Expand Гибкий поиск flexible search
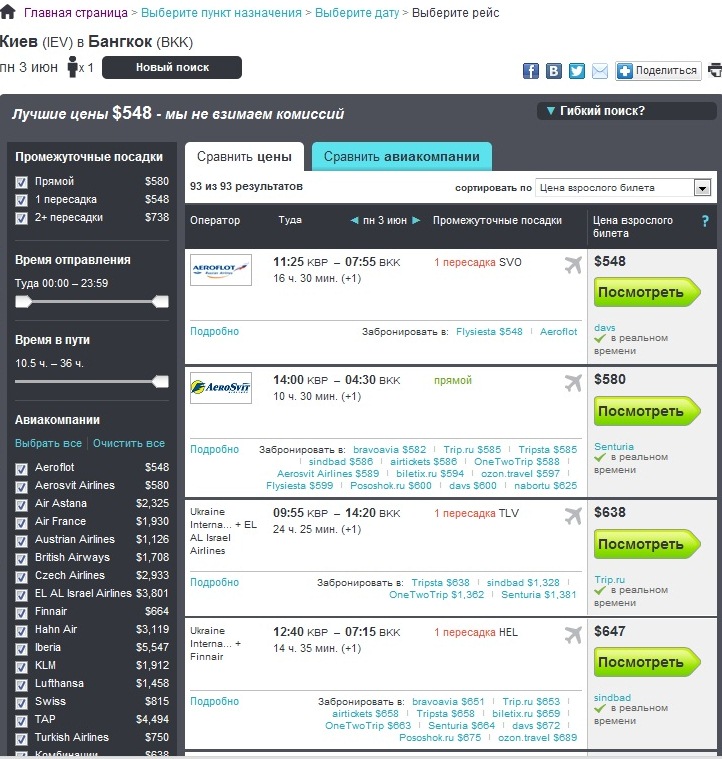Viewport: 722px width, 759px height. point(627,111)
